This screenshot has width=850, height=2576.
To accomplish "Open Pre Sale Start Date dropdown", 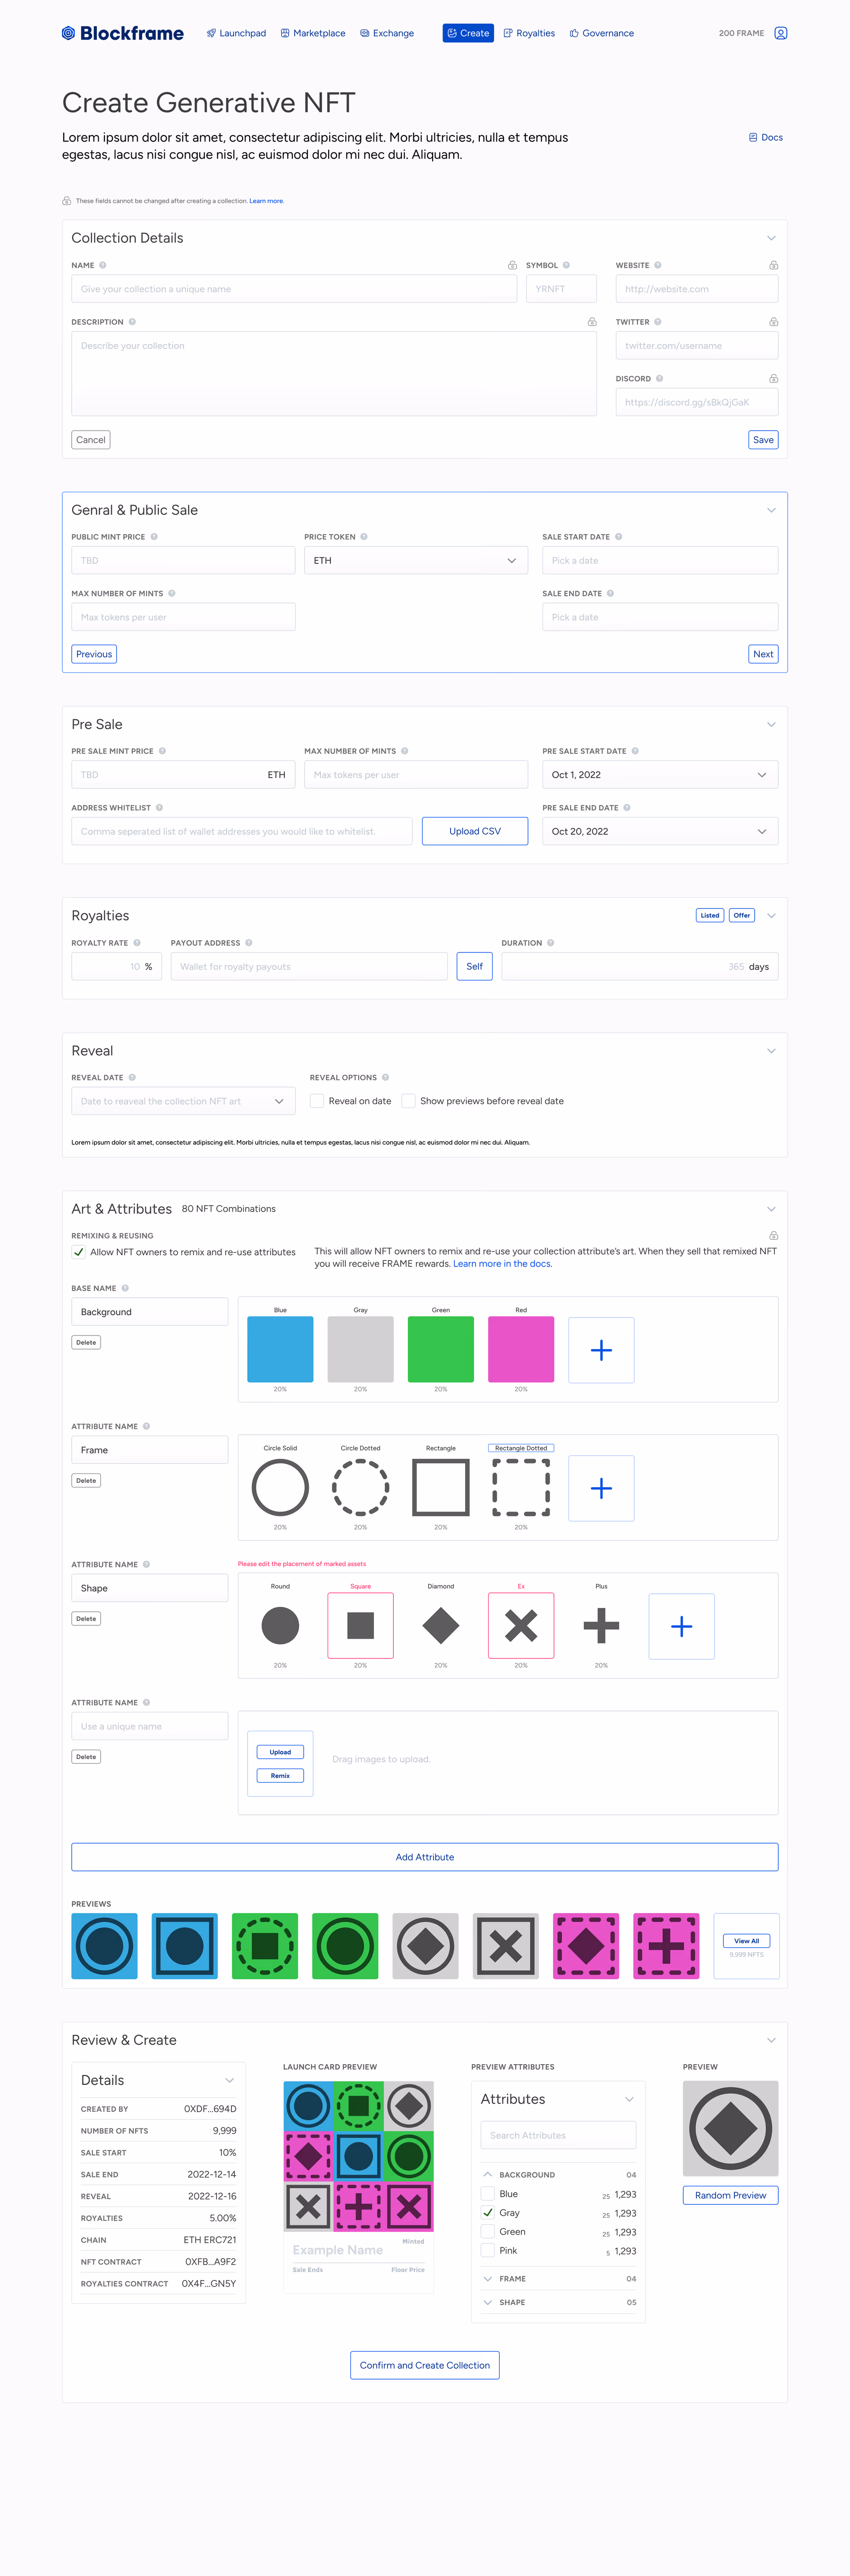I will point(660,775).
